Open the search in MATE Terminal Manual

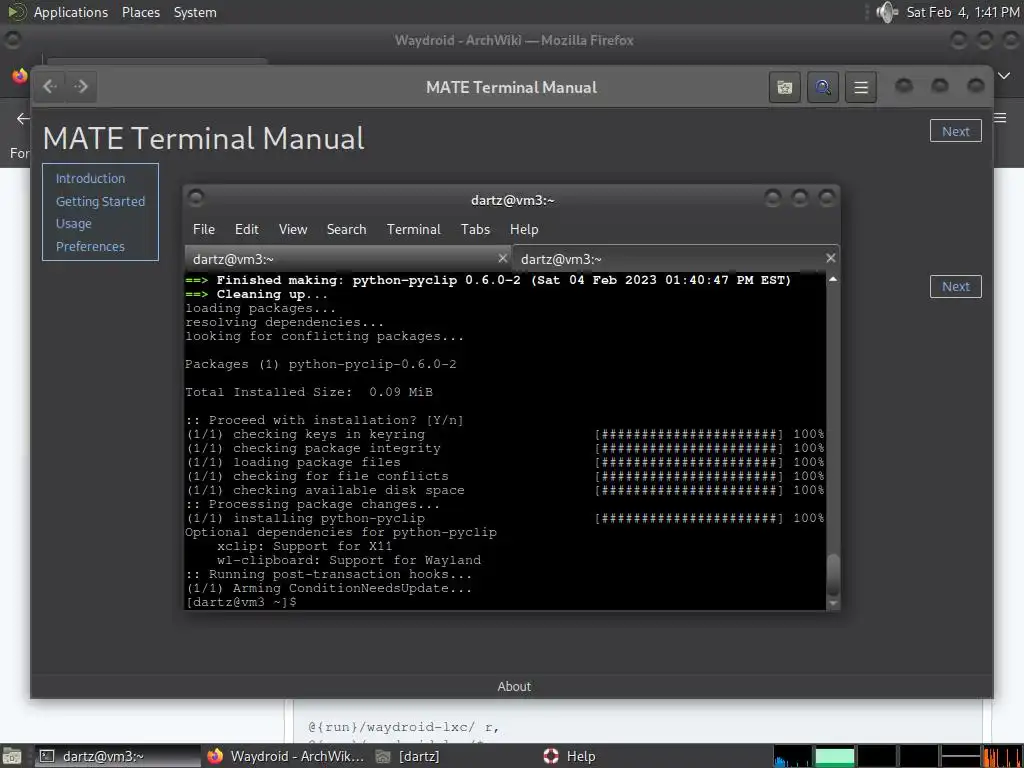pos(823,87)
